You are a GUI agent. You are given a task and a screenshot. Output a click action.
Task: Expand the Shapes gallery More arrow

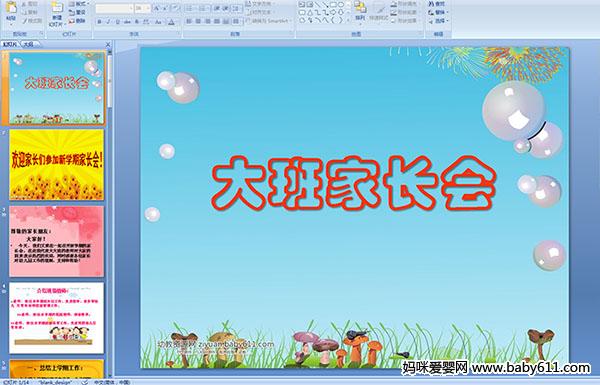pyautogui.click(x=348, y=20)
